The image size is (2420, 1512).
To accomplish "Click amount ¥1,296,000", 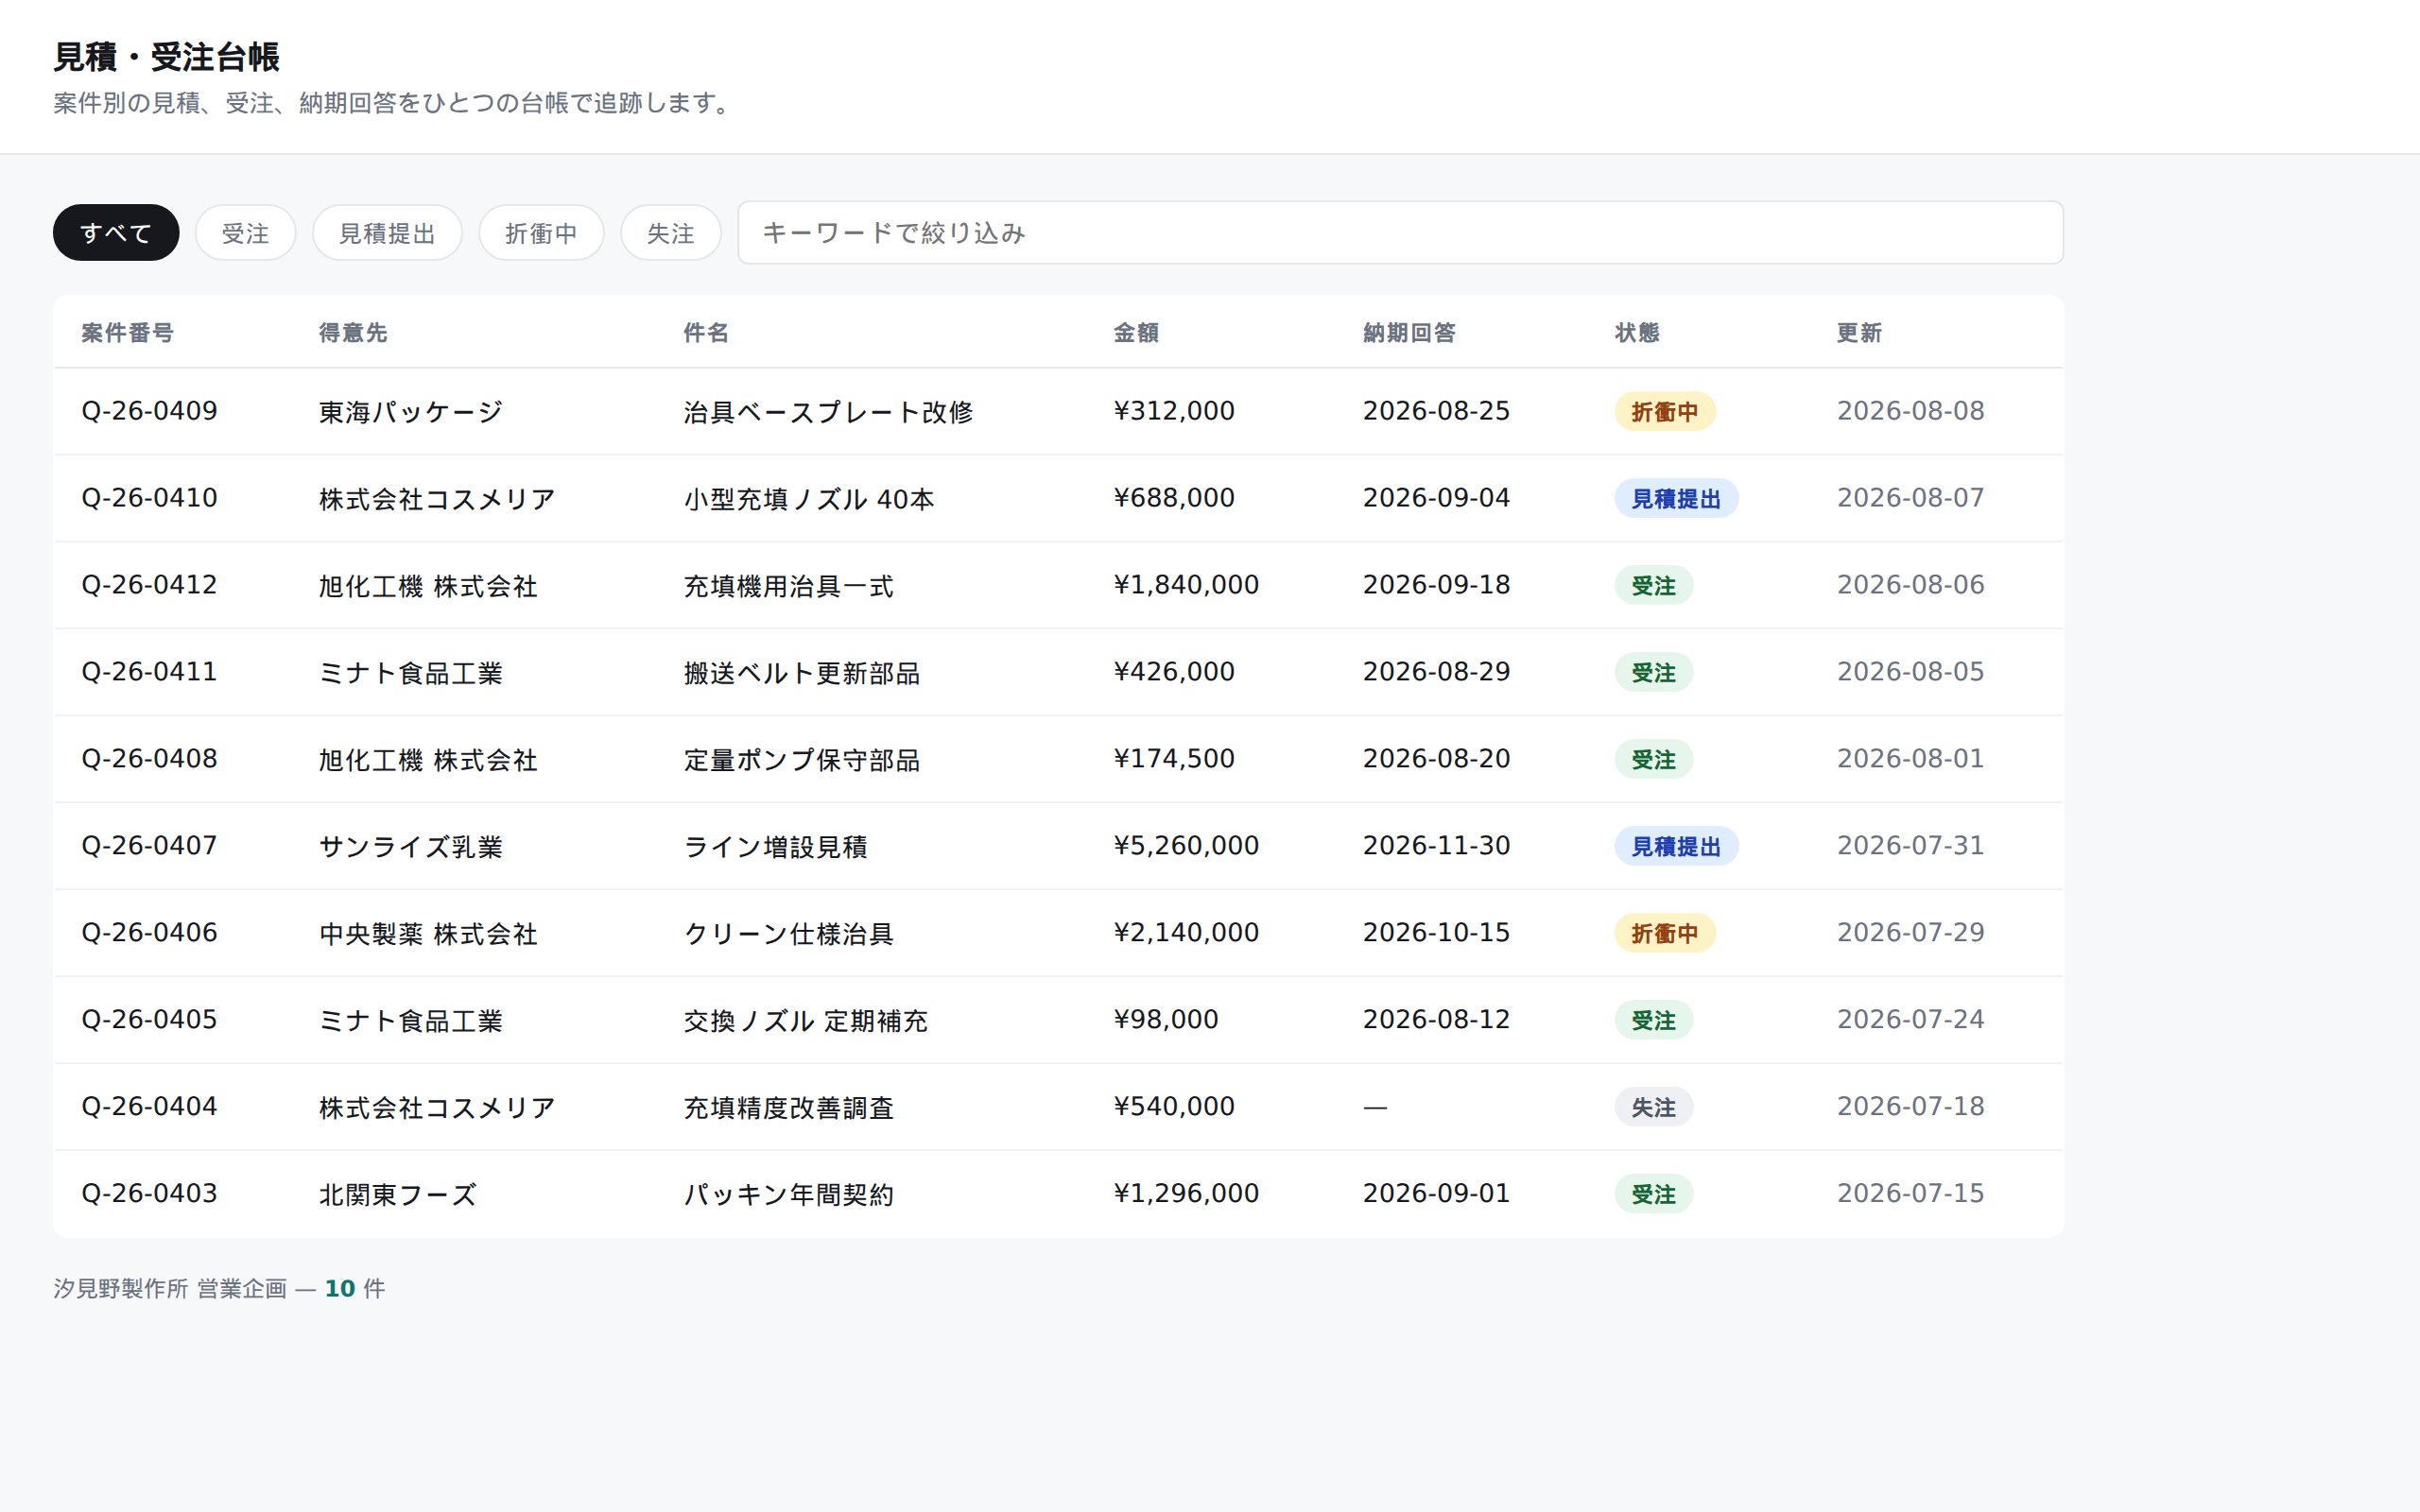I will [1186, 1194].
